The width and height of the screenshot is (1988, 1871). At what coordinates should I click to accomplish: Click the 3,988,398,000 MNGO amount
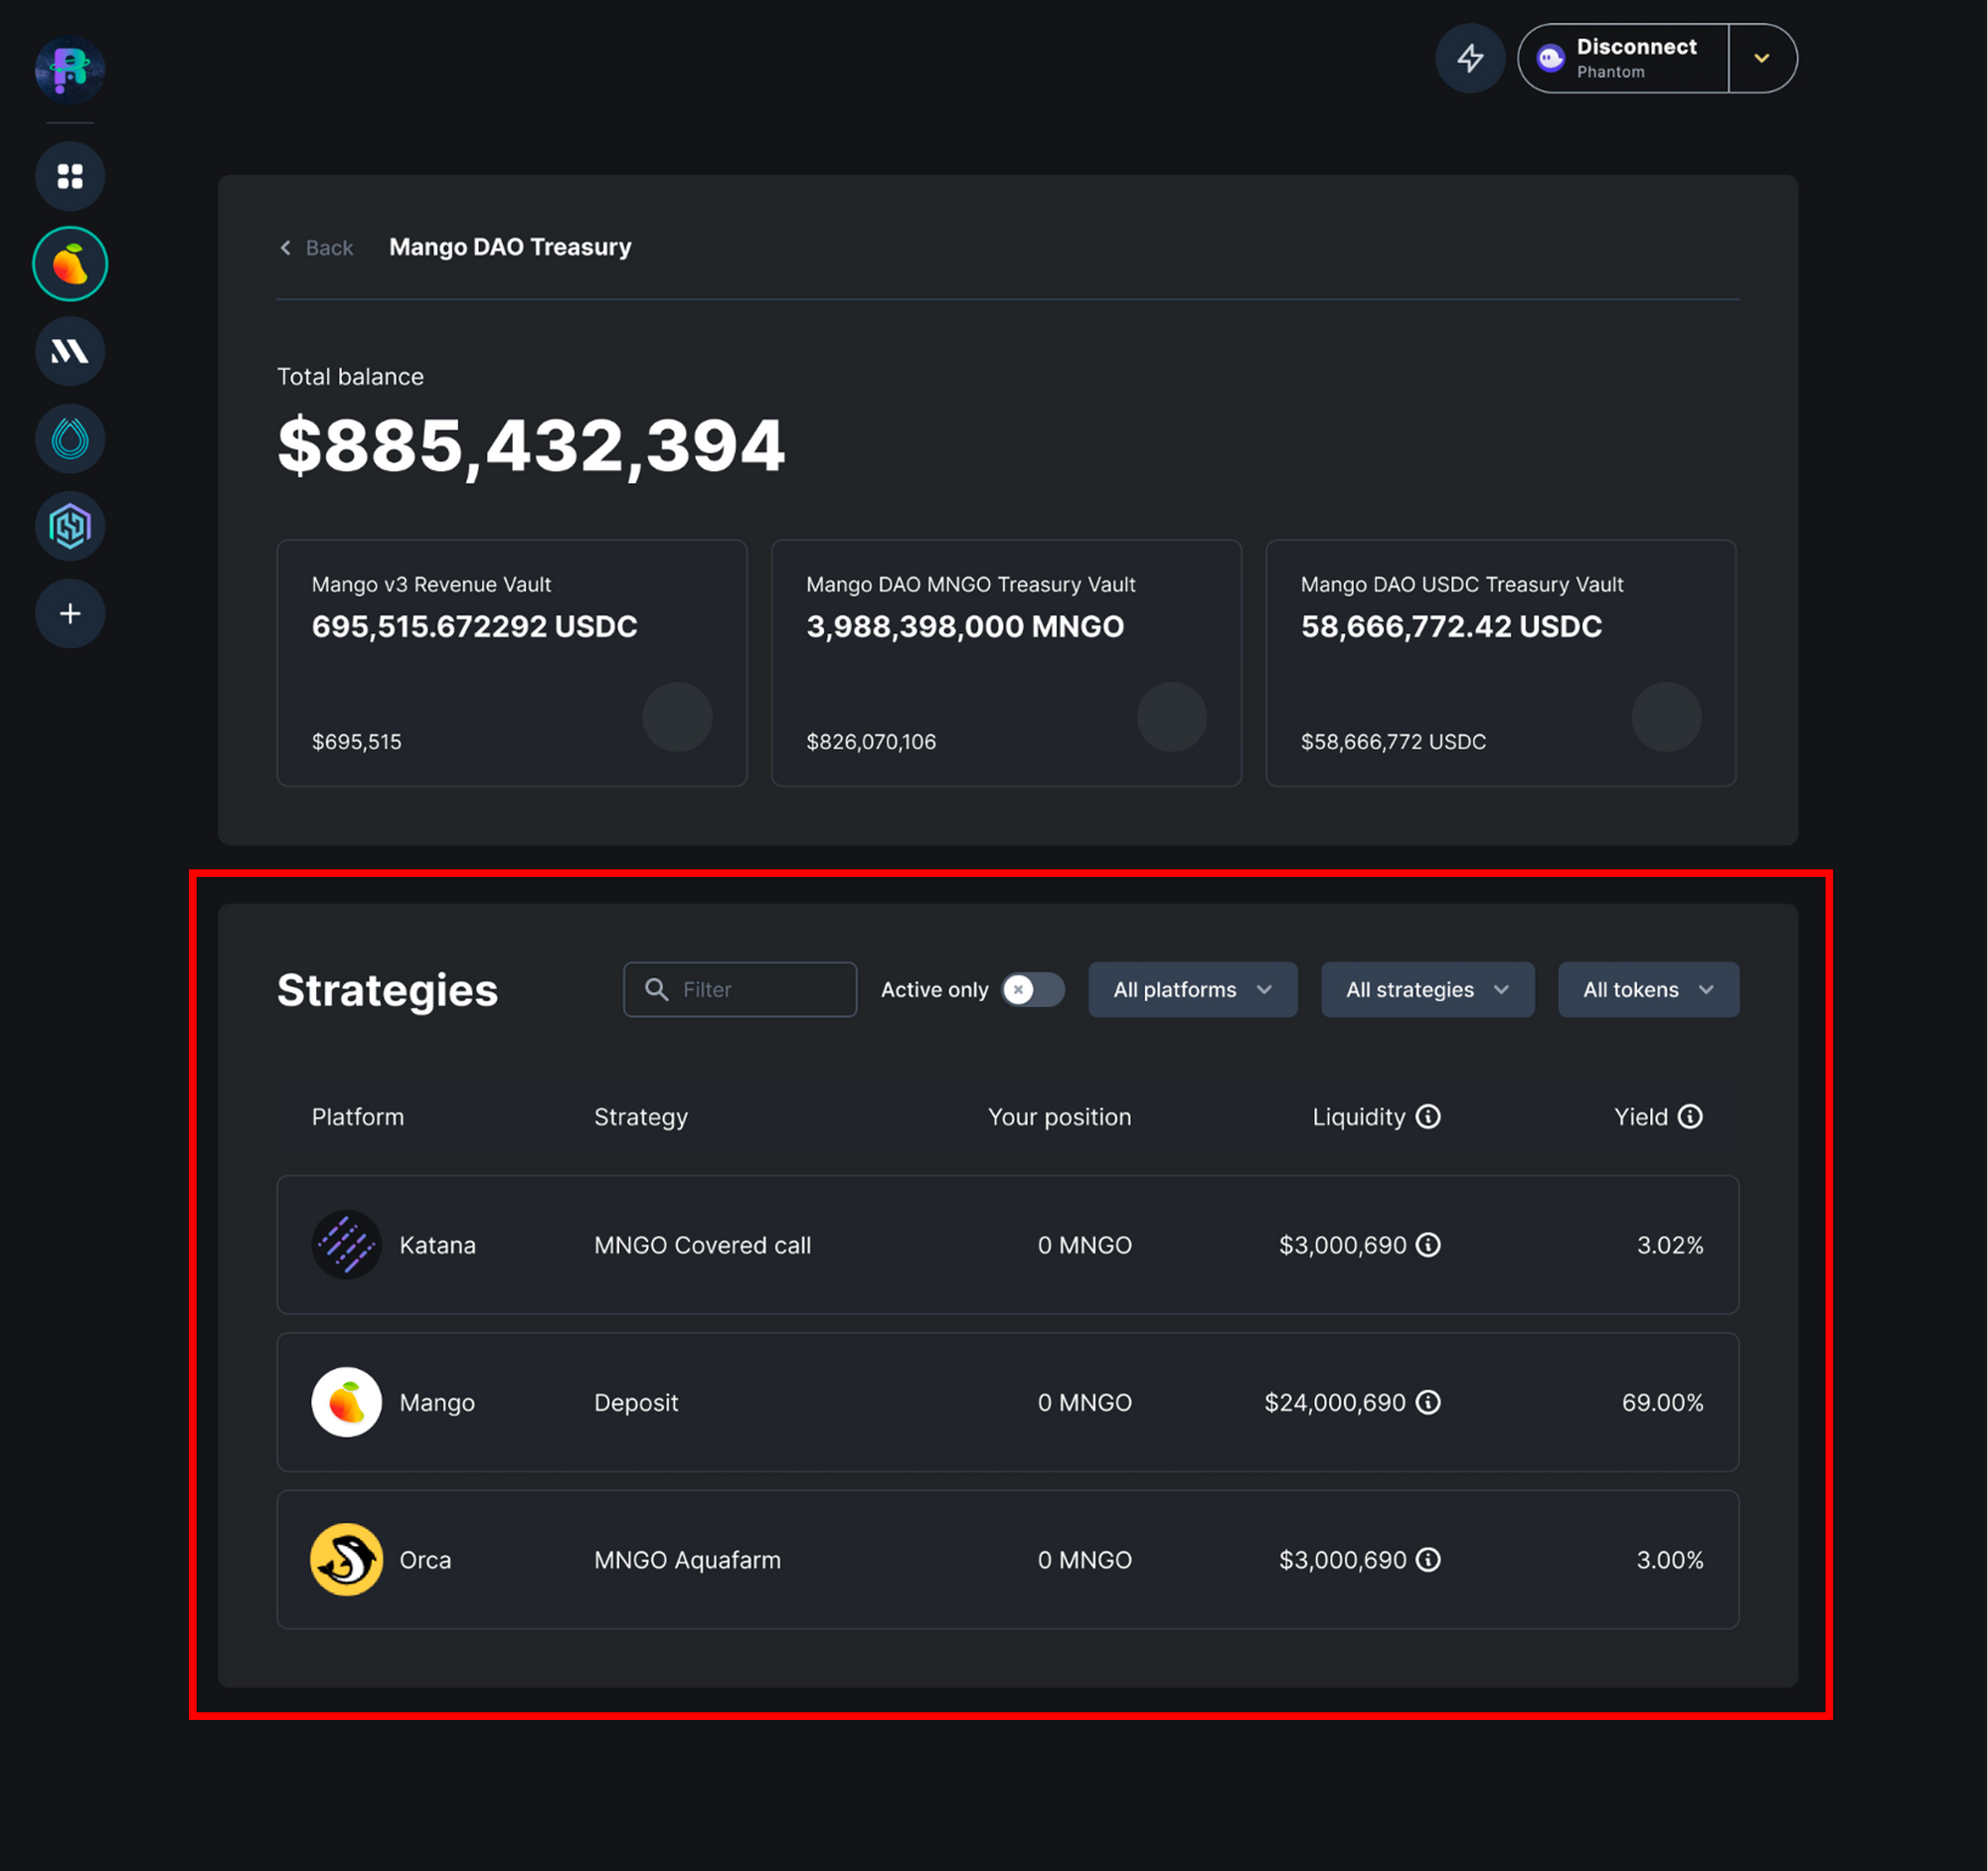click(965, 626)
